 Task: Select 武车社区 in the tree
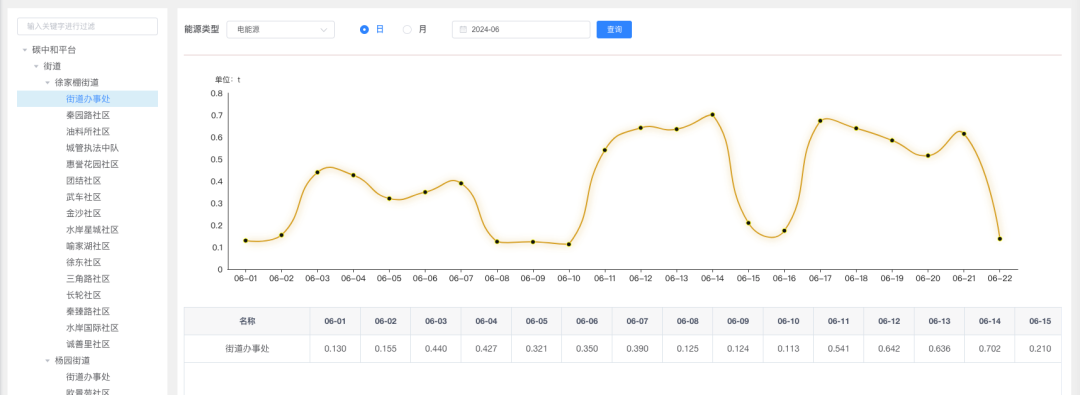83,197
